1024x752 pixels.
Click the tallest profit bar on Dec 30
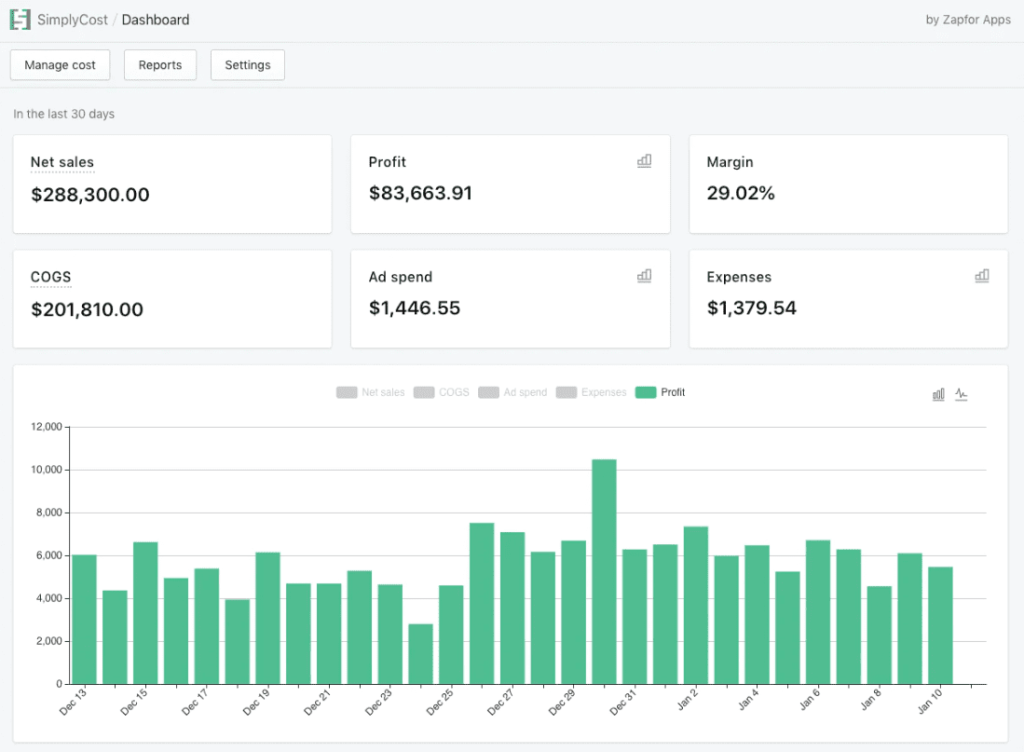click(x=604, y=572)
